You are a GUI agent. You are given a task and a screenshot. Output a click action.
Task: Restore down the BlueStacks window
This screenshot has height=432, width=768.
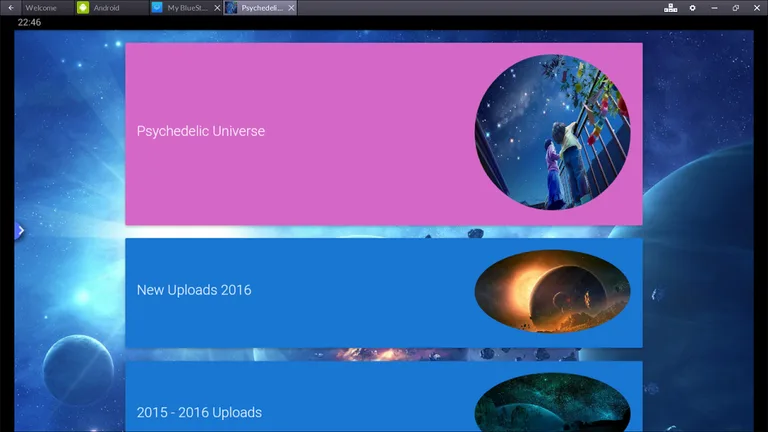point(736,8)
